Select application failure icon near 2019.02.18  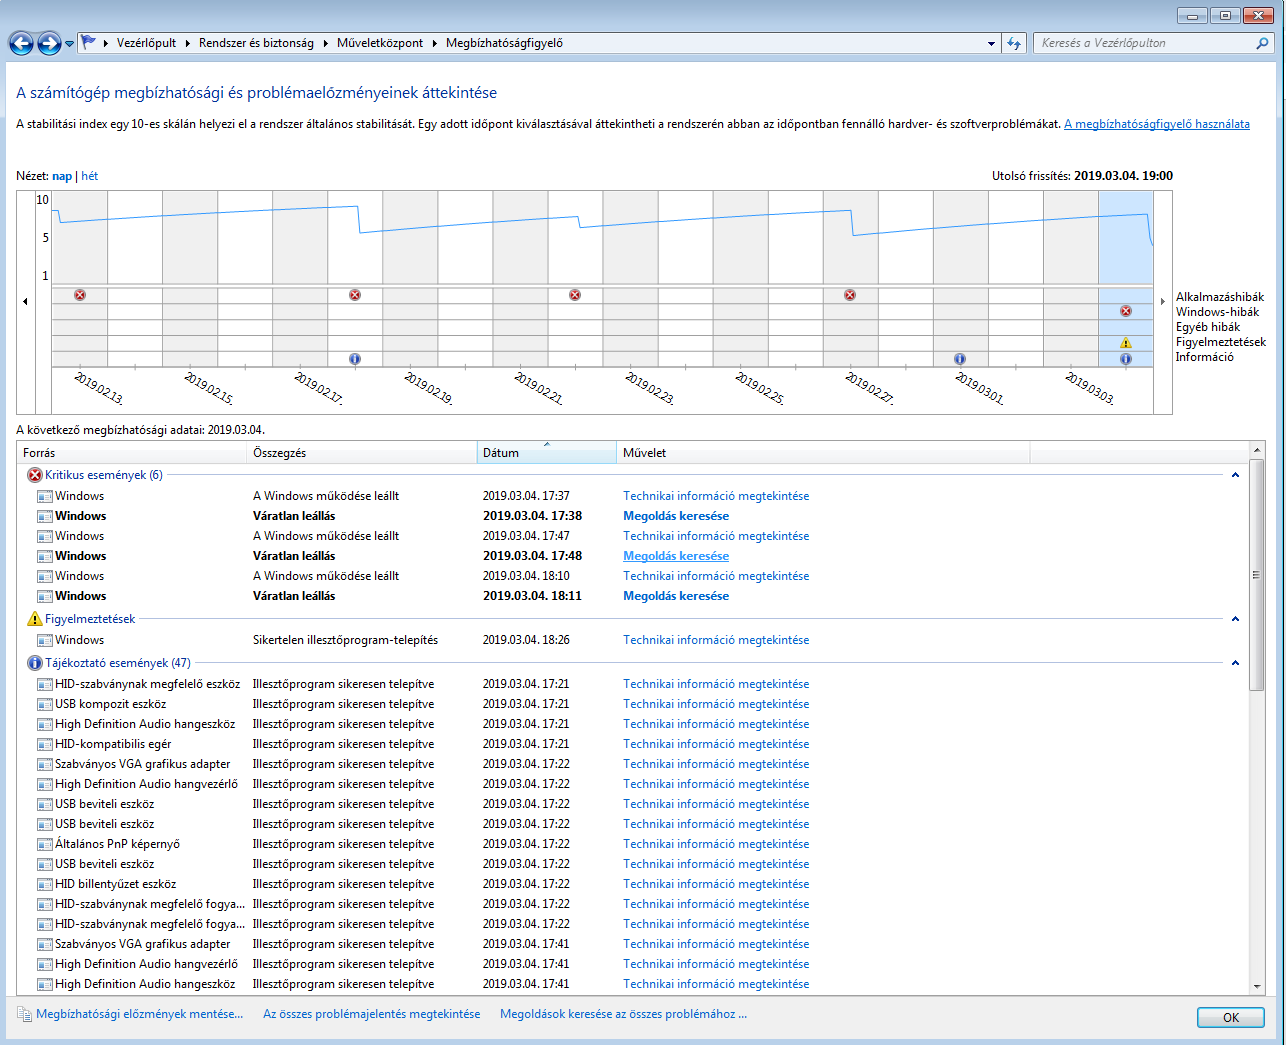point(355,295)
